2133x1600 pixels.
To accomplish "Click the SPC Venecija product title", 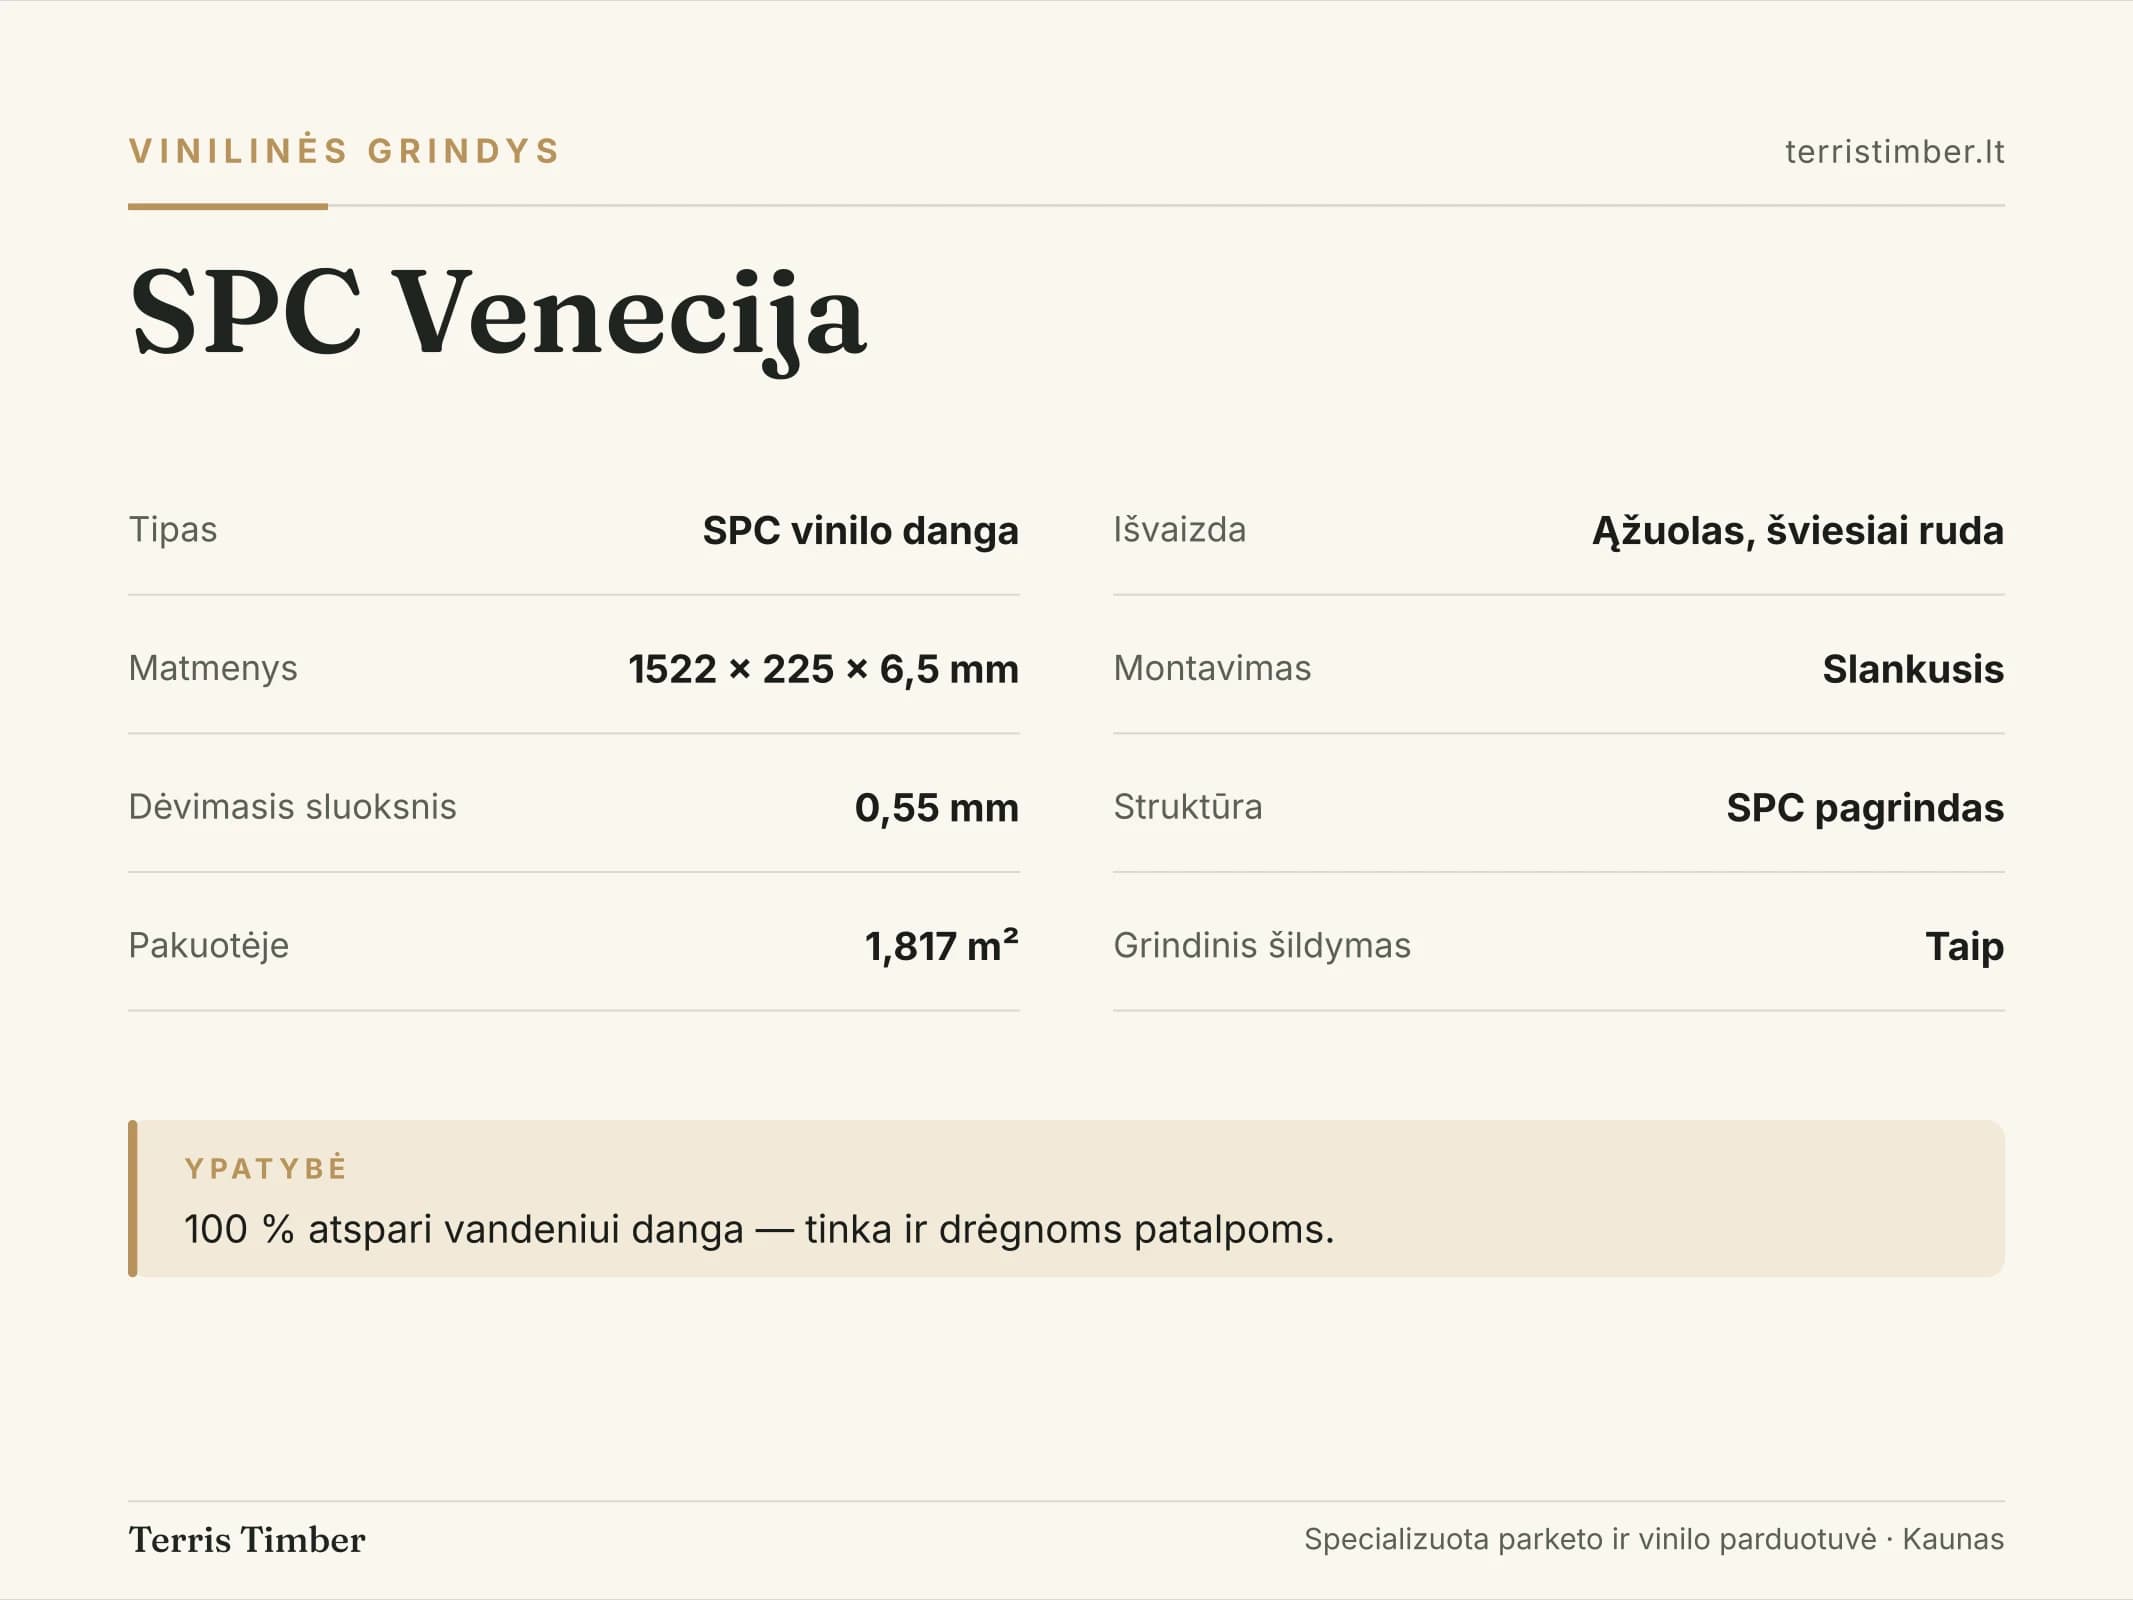I will pos(498,315).
